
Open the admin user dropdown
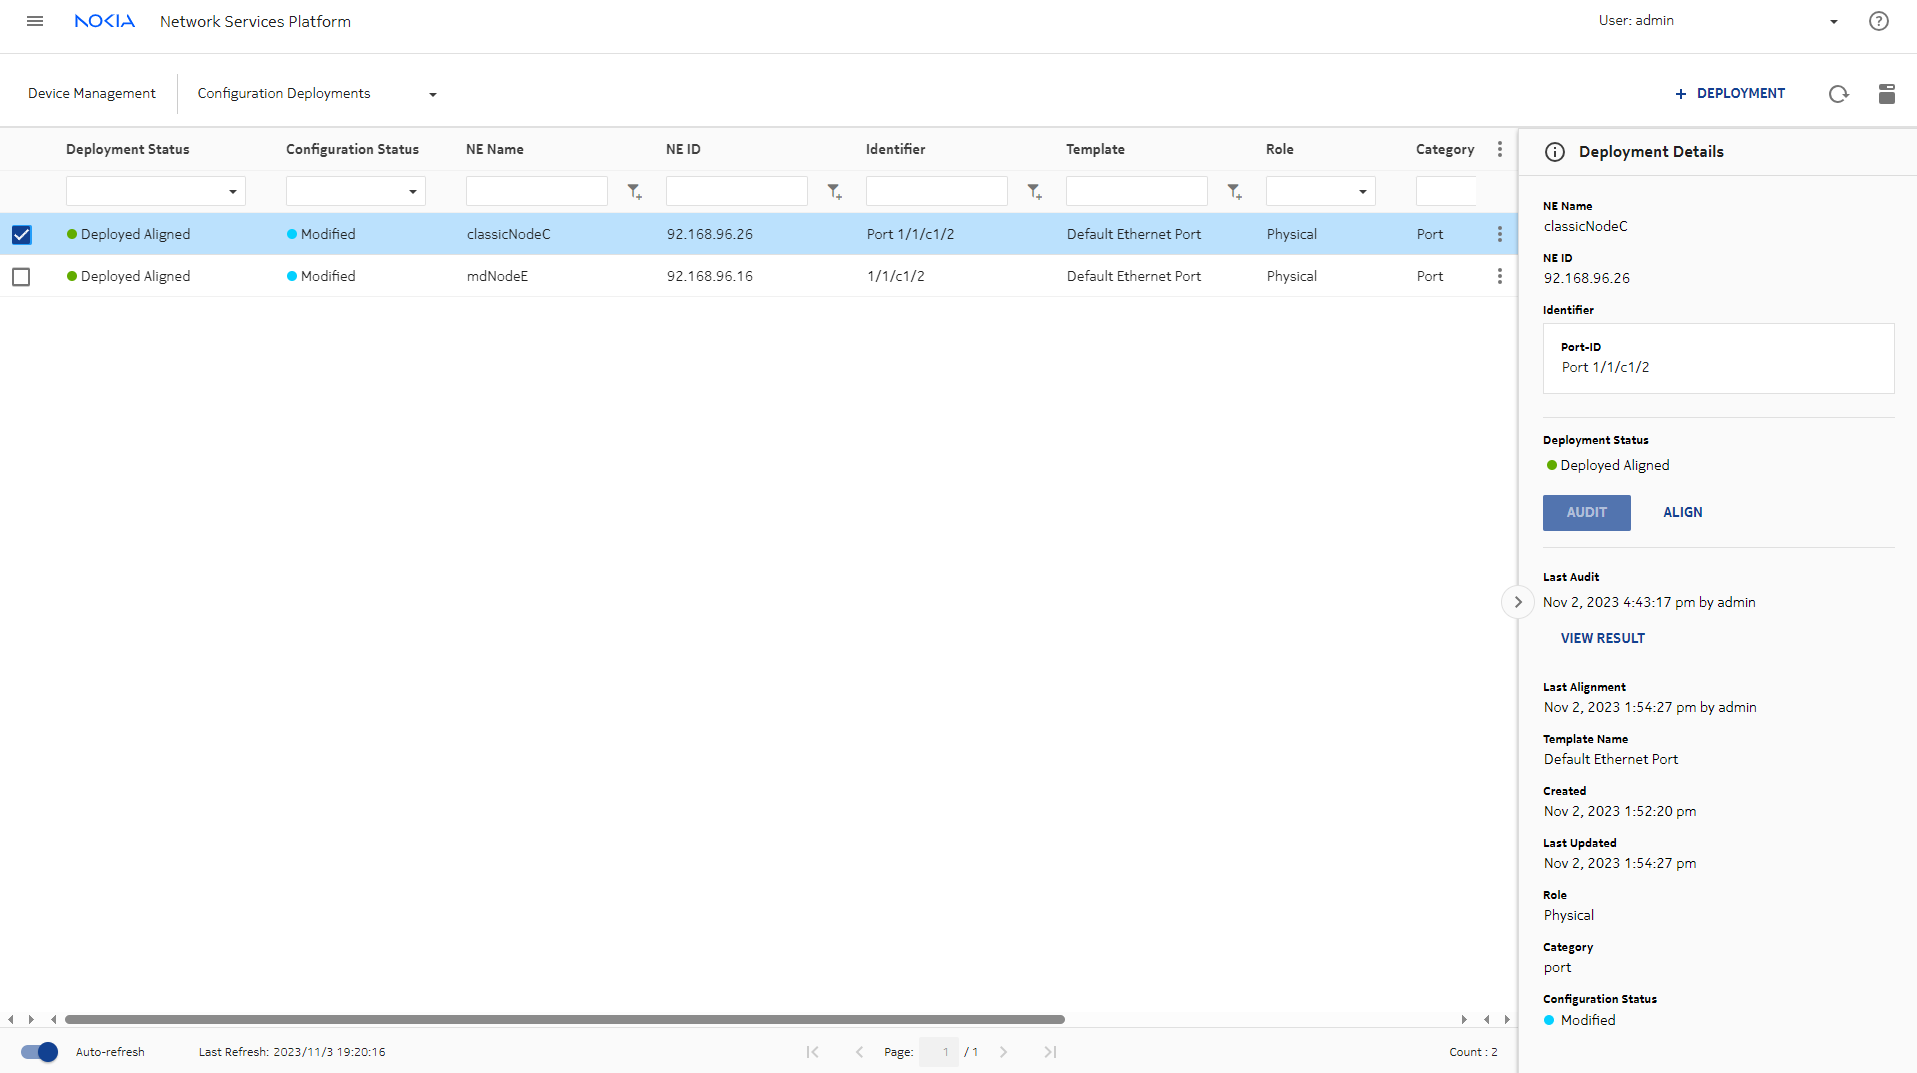[x=1833, y=21]
